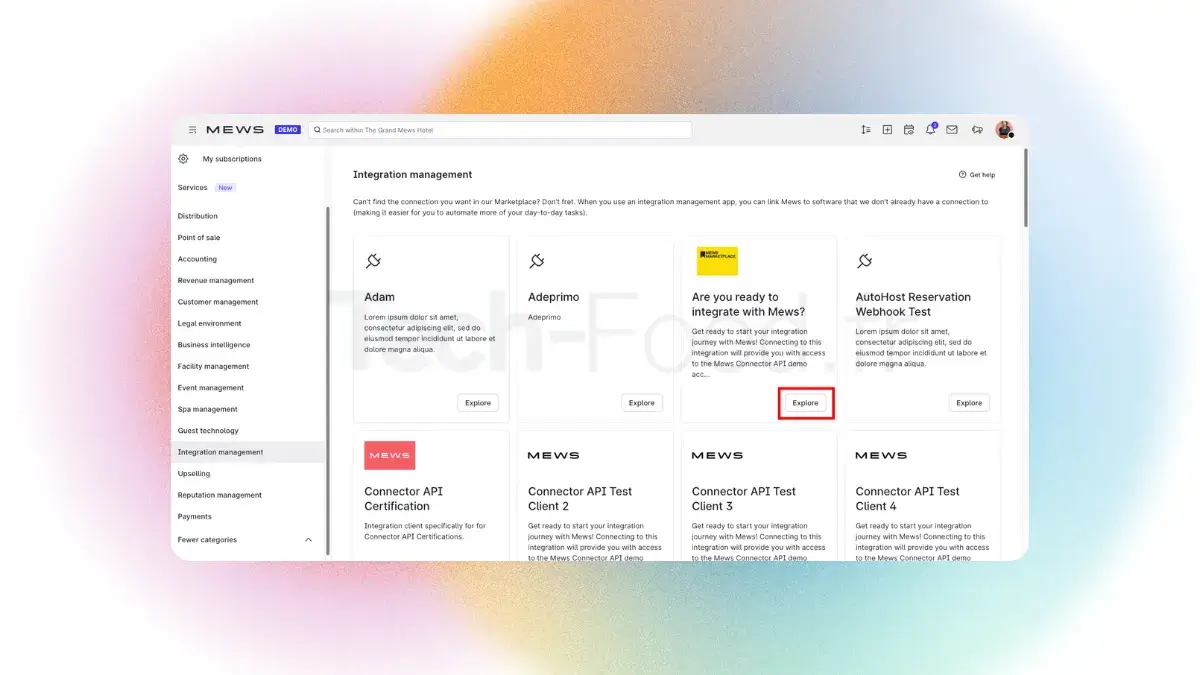Image resolution: width=1200 pixels, height=675 pixels.
Task: Open the calendar icon in the header
Action: (x=909, y=130)
